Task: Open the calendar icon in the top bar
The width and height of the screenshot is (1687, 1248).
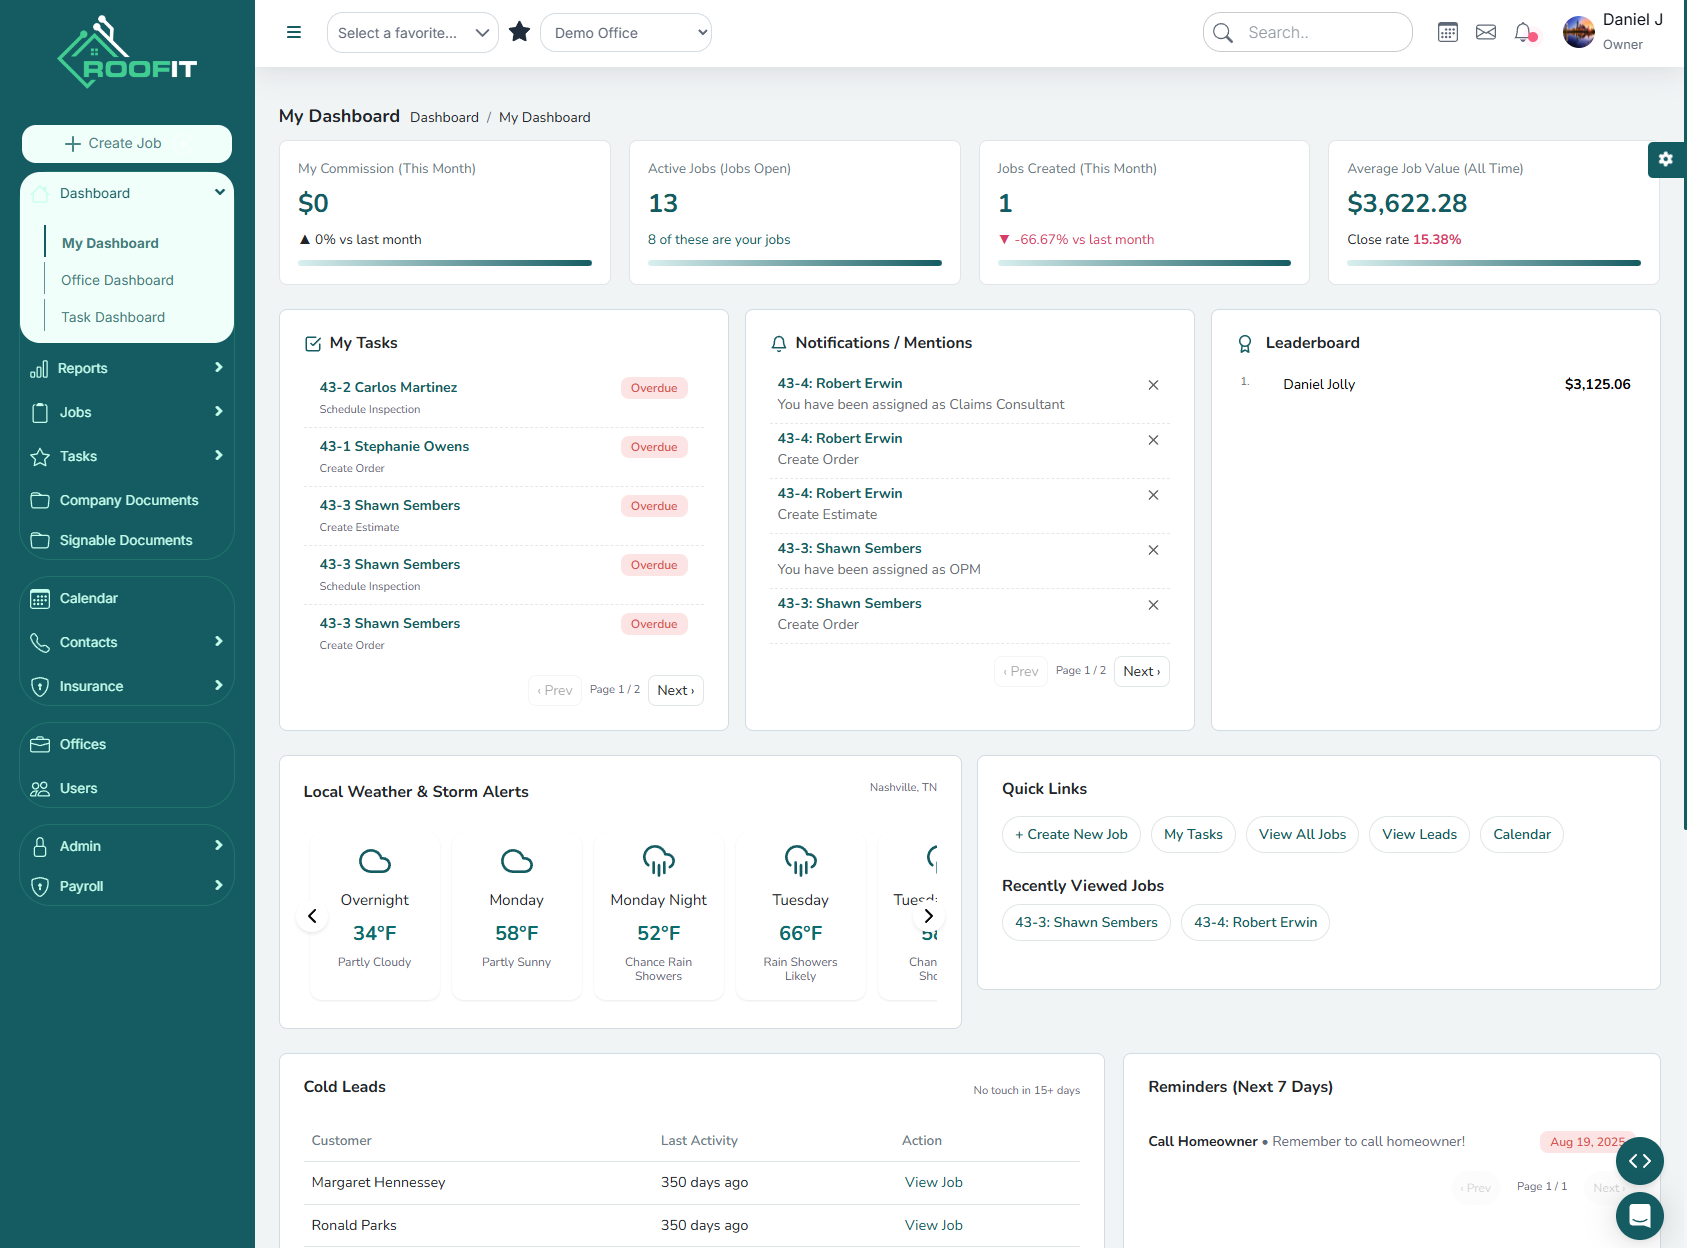Action: coord(1447,31)
